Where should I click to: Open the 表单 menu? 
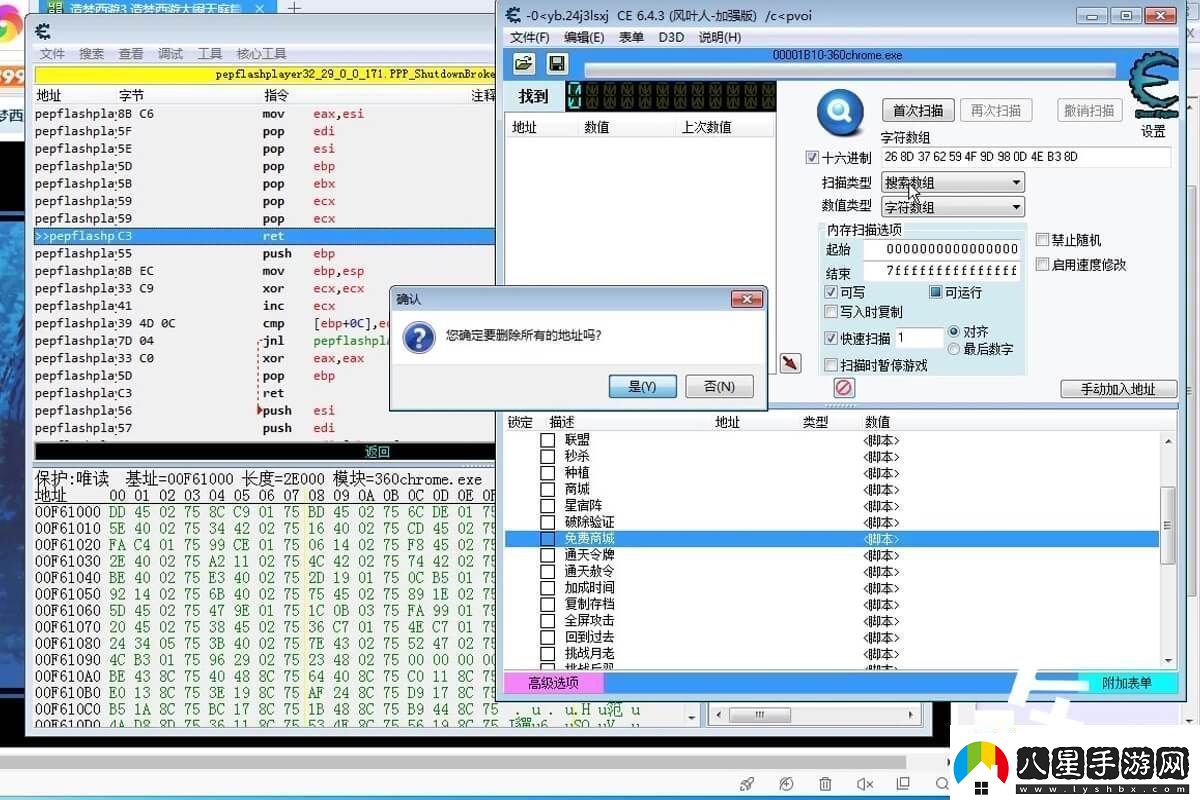pos(631,37)
